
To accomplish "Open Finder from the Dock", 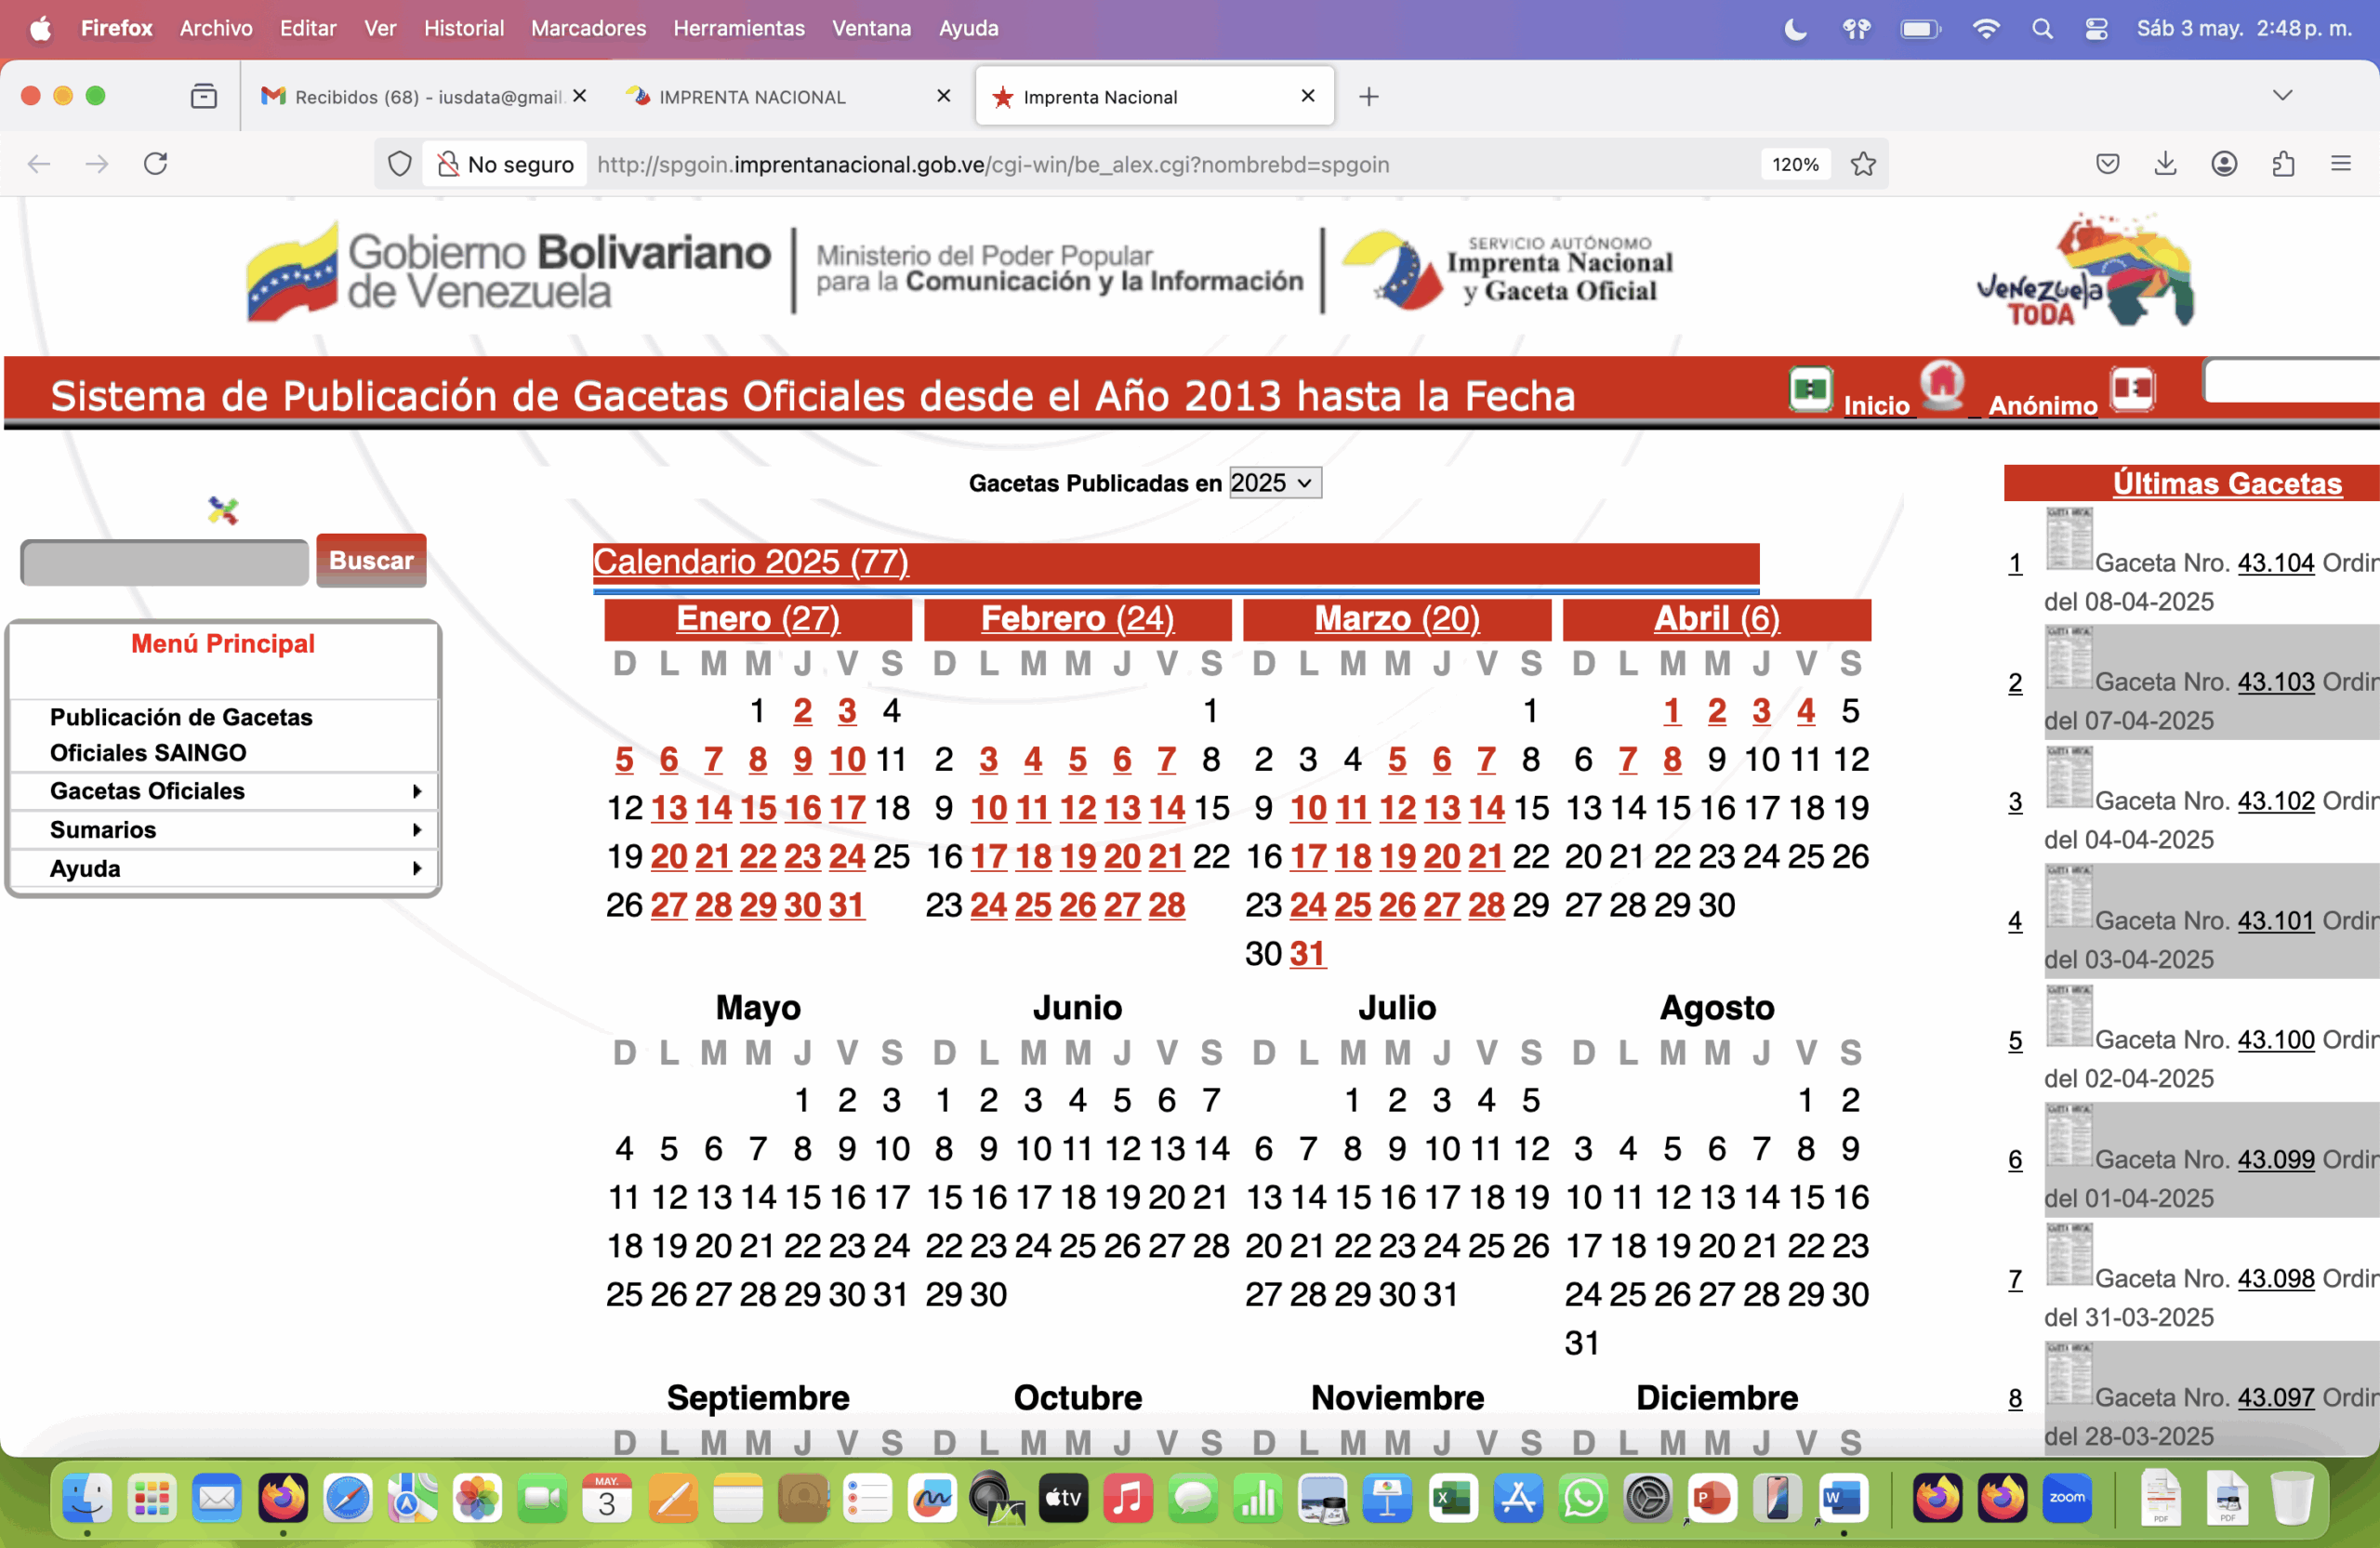I will pyautogui.click(x=87, y=1497).
